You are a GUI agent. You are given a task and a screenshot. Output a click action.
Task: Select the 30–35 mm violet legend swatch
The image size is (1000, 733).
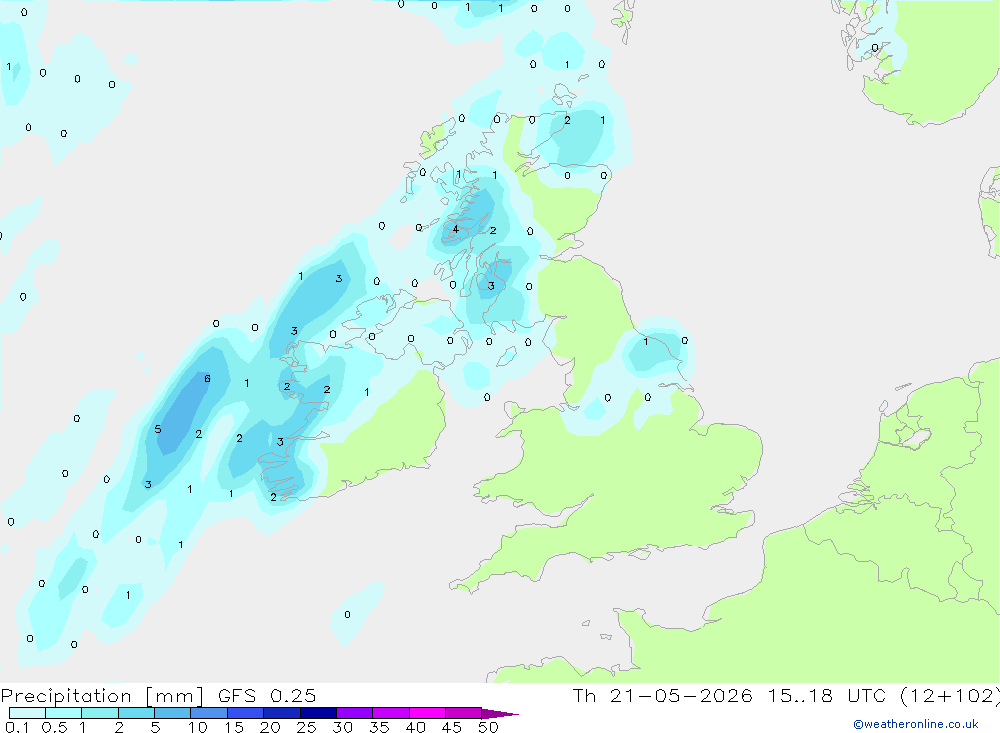pyautogui.click(x=354, y=713)
